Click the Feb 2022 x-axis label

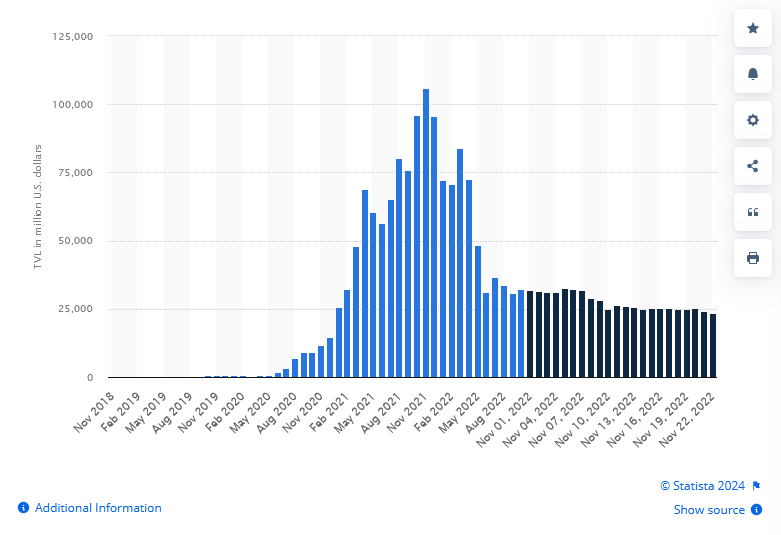pyautogui.click(x=433, y=412)
